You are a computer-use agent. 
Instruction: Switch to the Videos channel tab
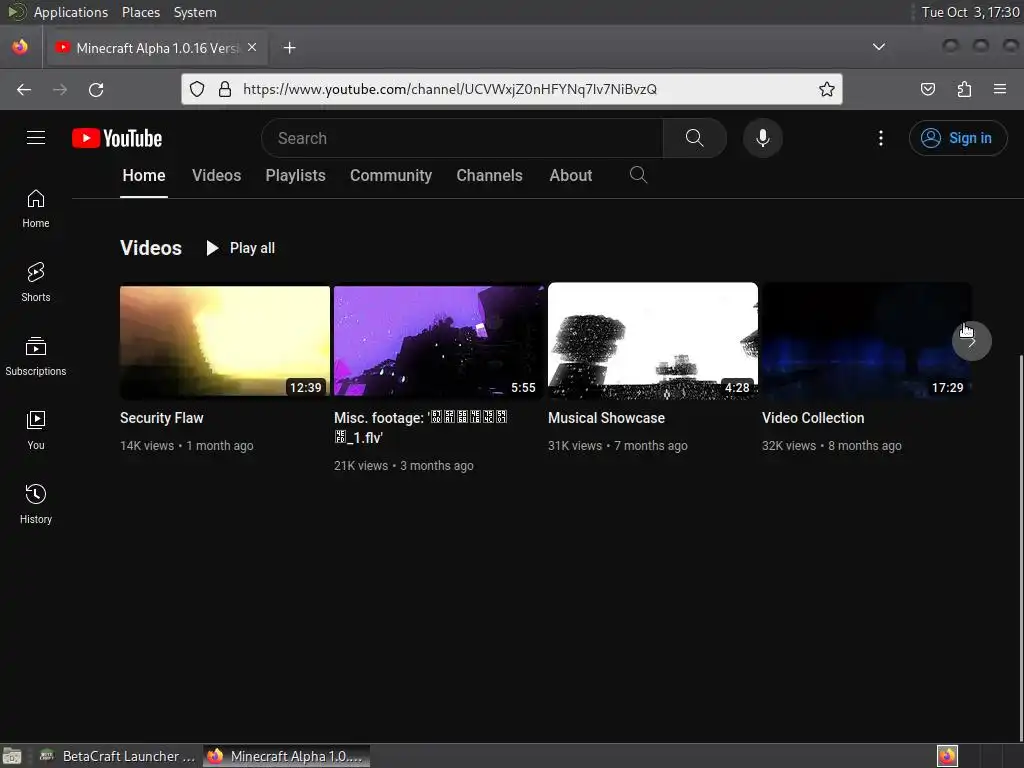216,175
